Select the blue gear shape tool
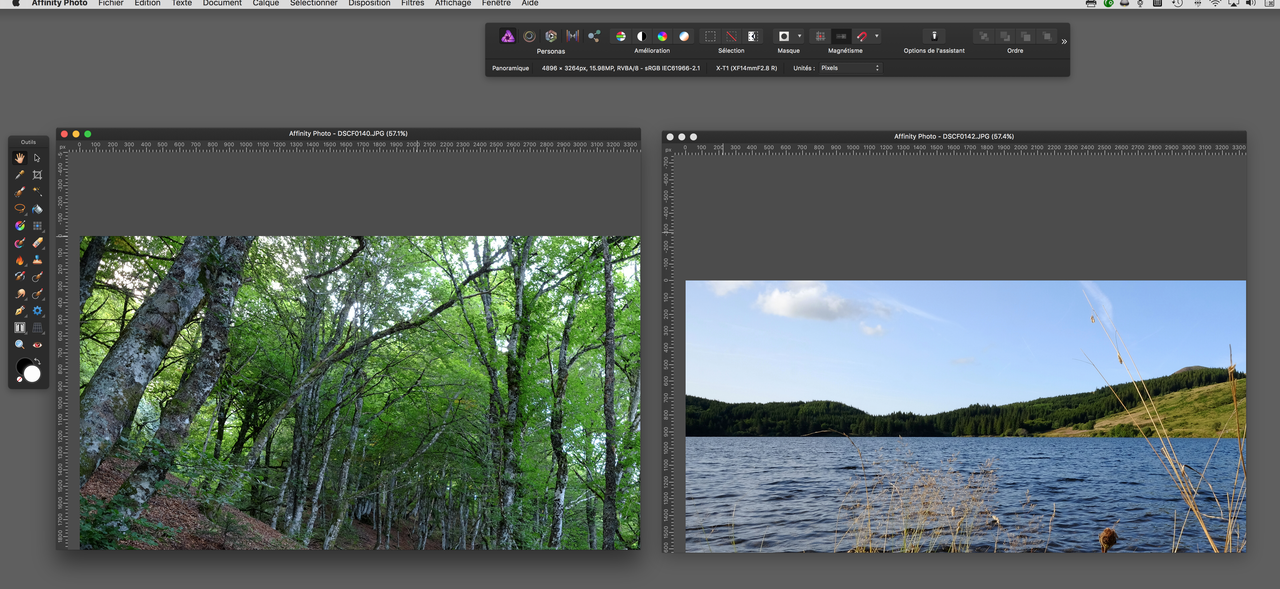 pos(37,311)
